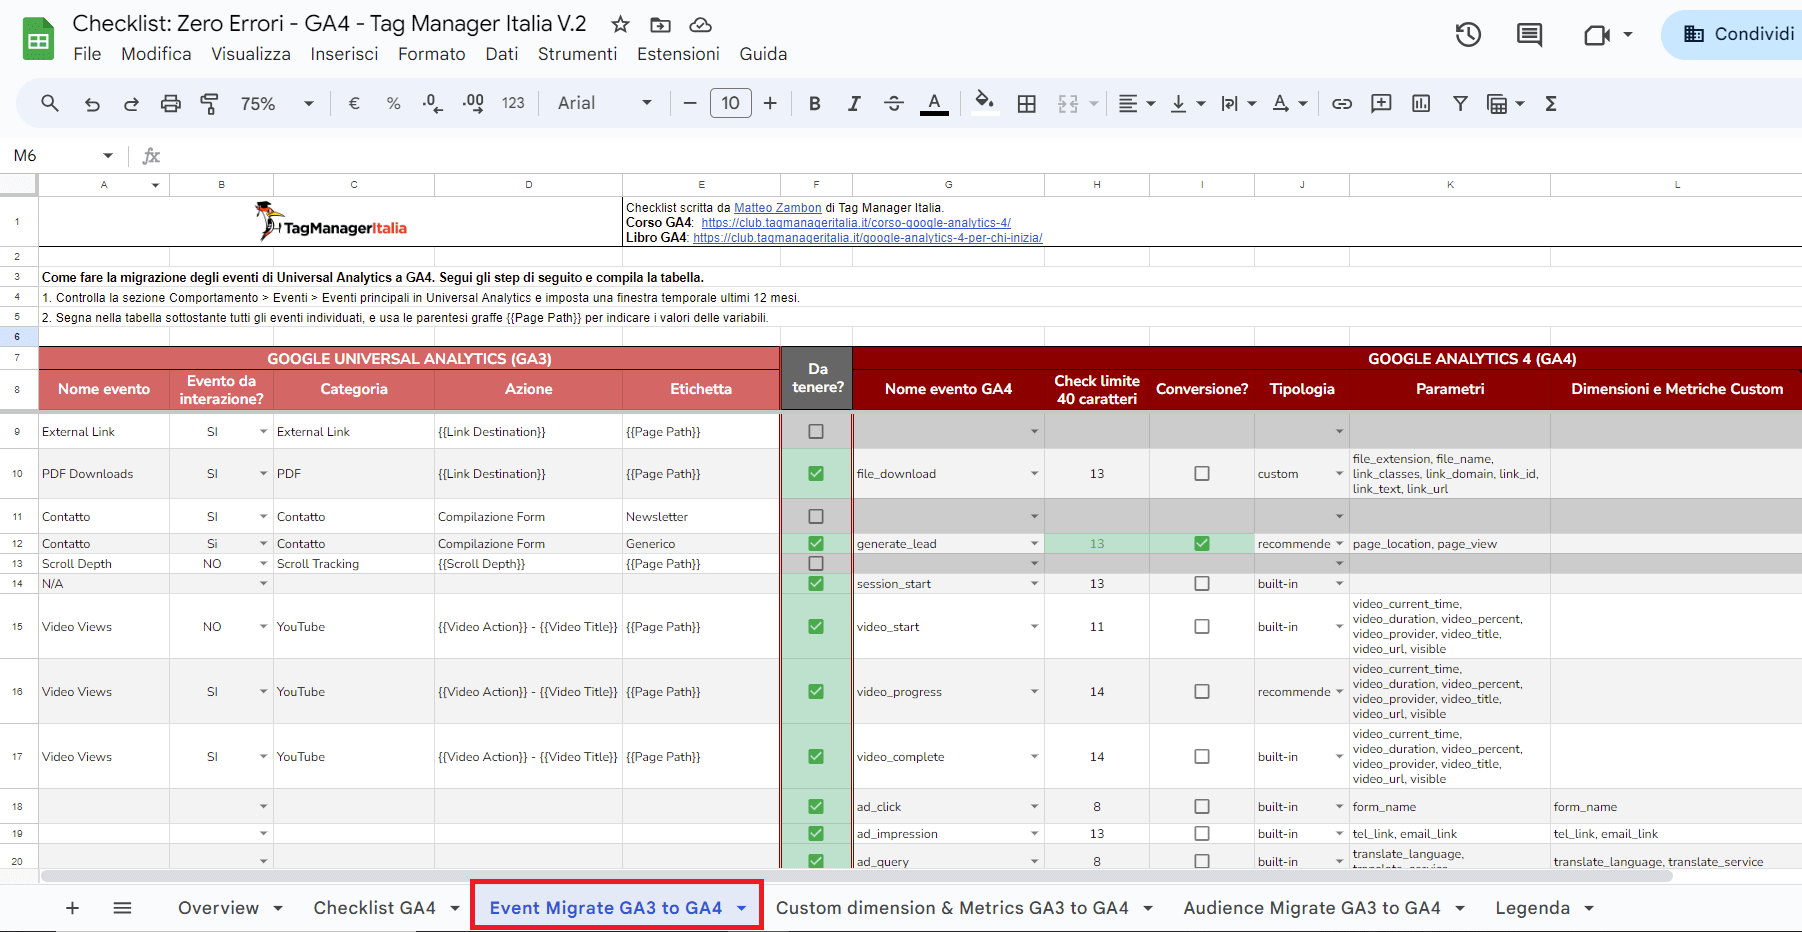This screenshot has width=1802, height=932.
Task: Open vertical align dropdown
Action: pyautogui.click(x=1187, y=103)
